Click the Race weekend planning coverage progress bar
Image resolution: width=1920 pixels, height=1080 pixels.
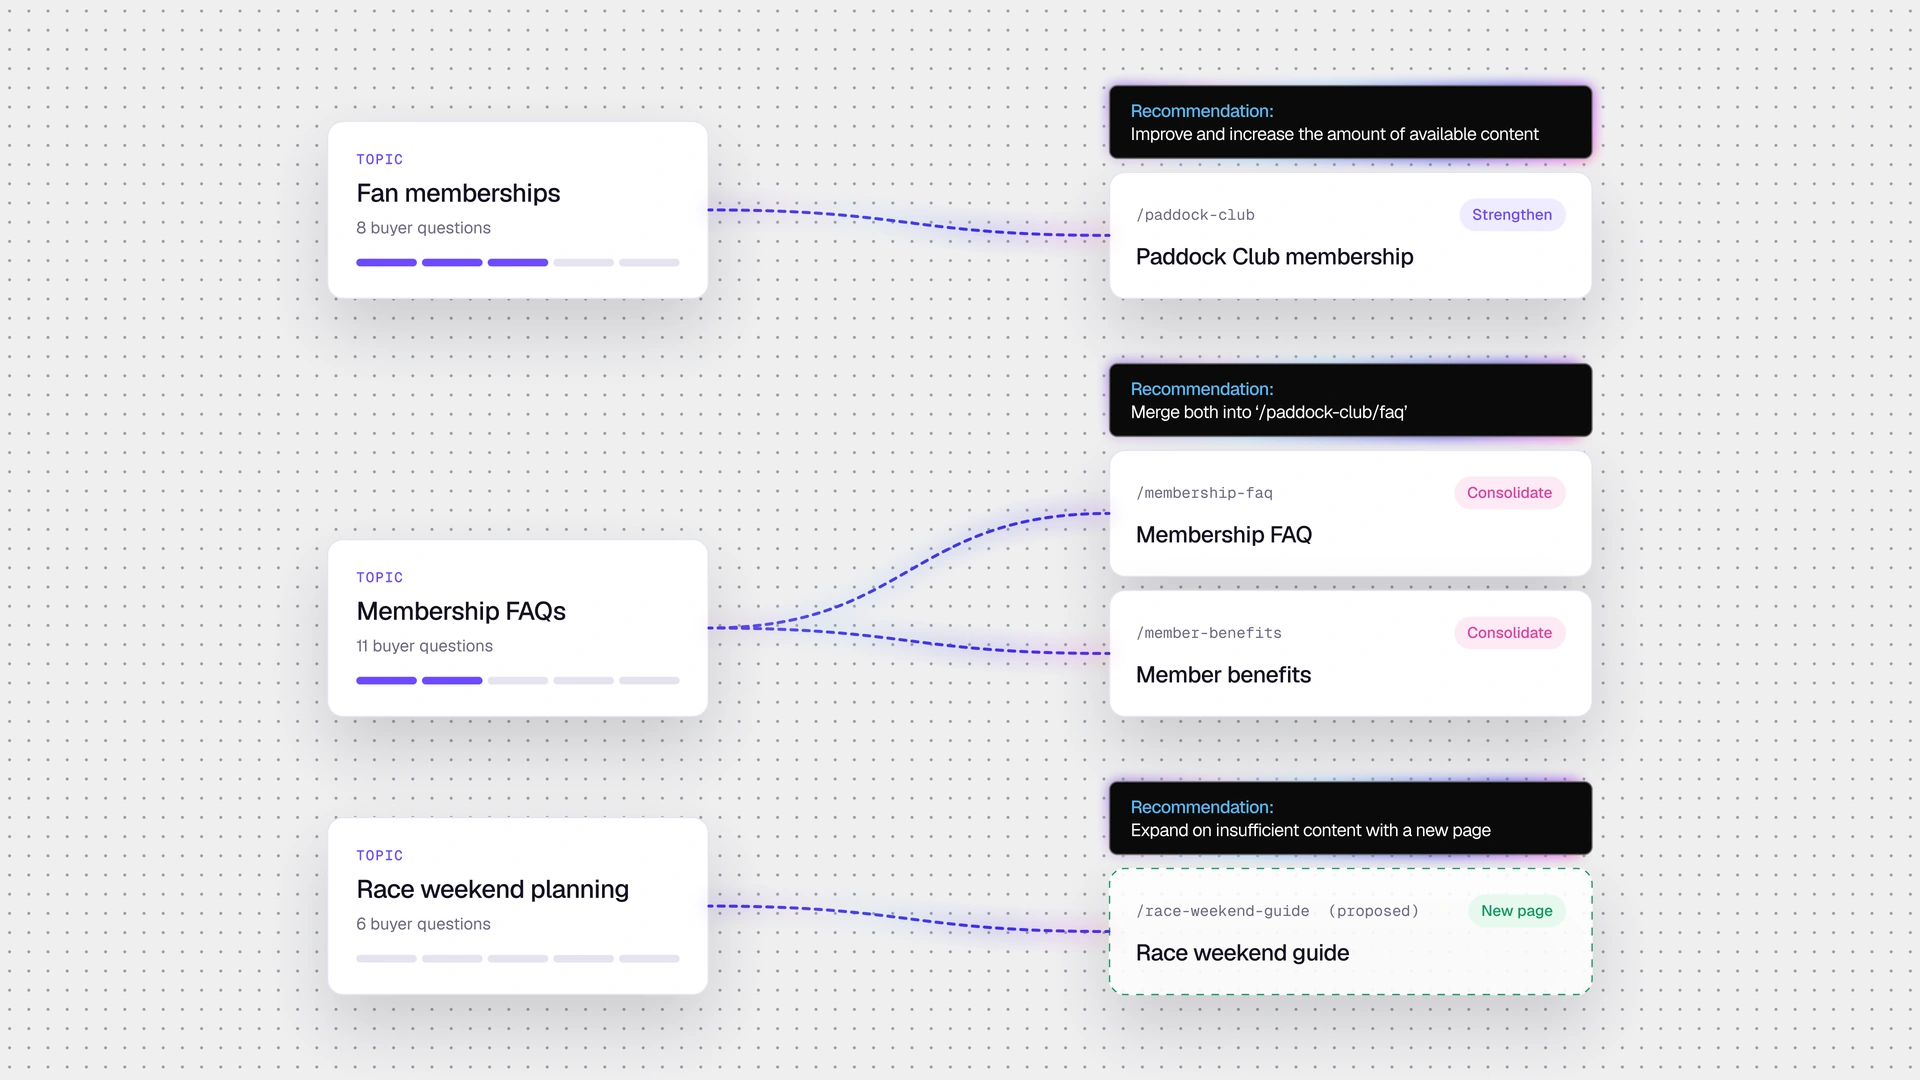click(x=518, y=959)
